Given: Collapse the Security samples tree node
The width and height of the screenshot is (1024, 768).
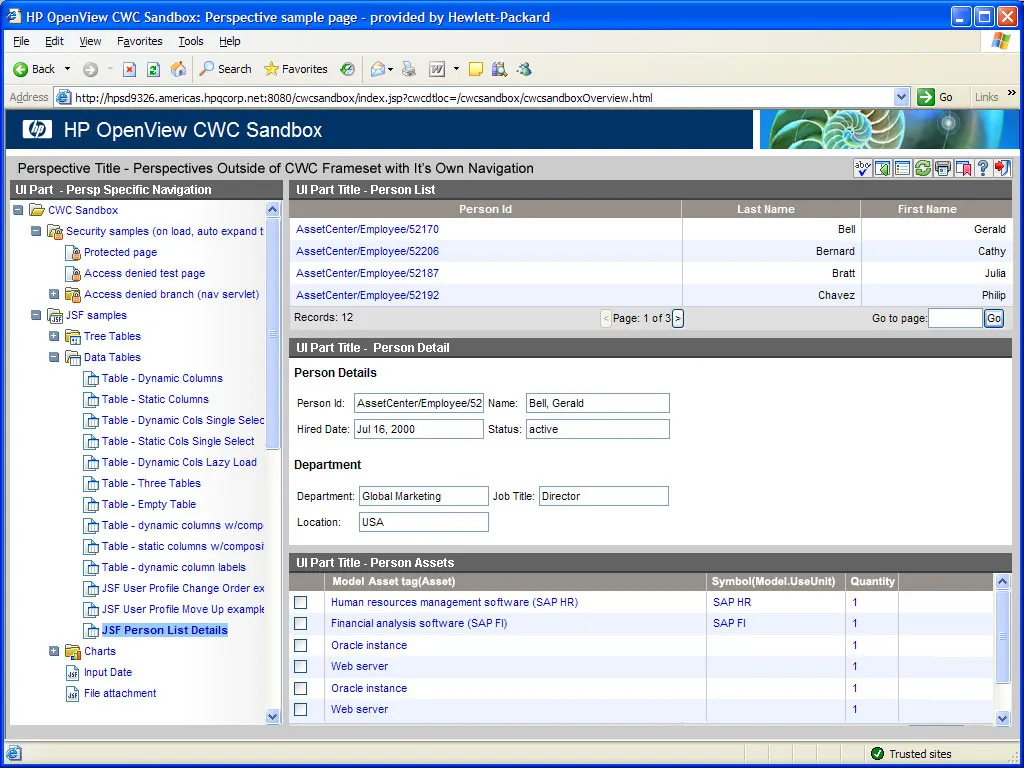Looking at the screenshot, I should coord(36,231).
